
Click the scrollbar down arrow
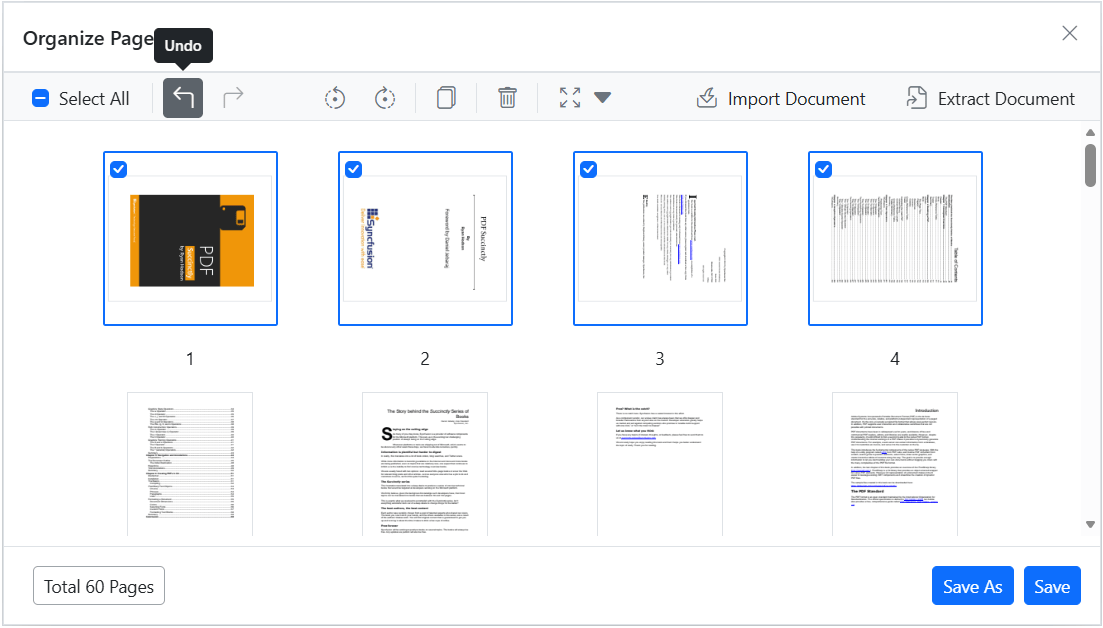pos(1090,525)
